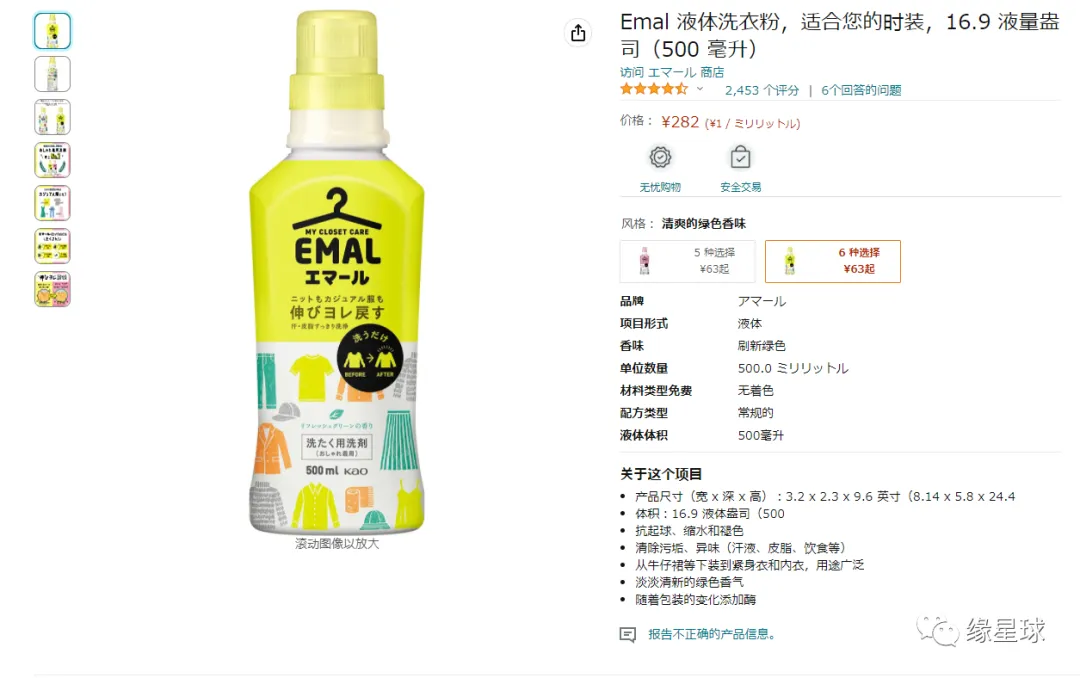Click the share icon above product image
Screen dimensions: 1080x678
(x=578, y=32)
